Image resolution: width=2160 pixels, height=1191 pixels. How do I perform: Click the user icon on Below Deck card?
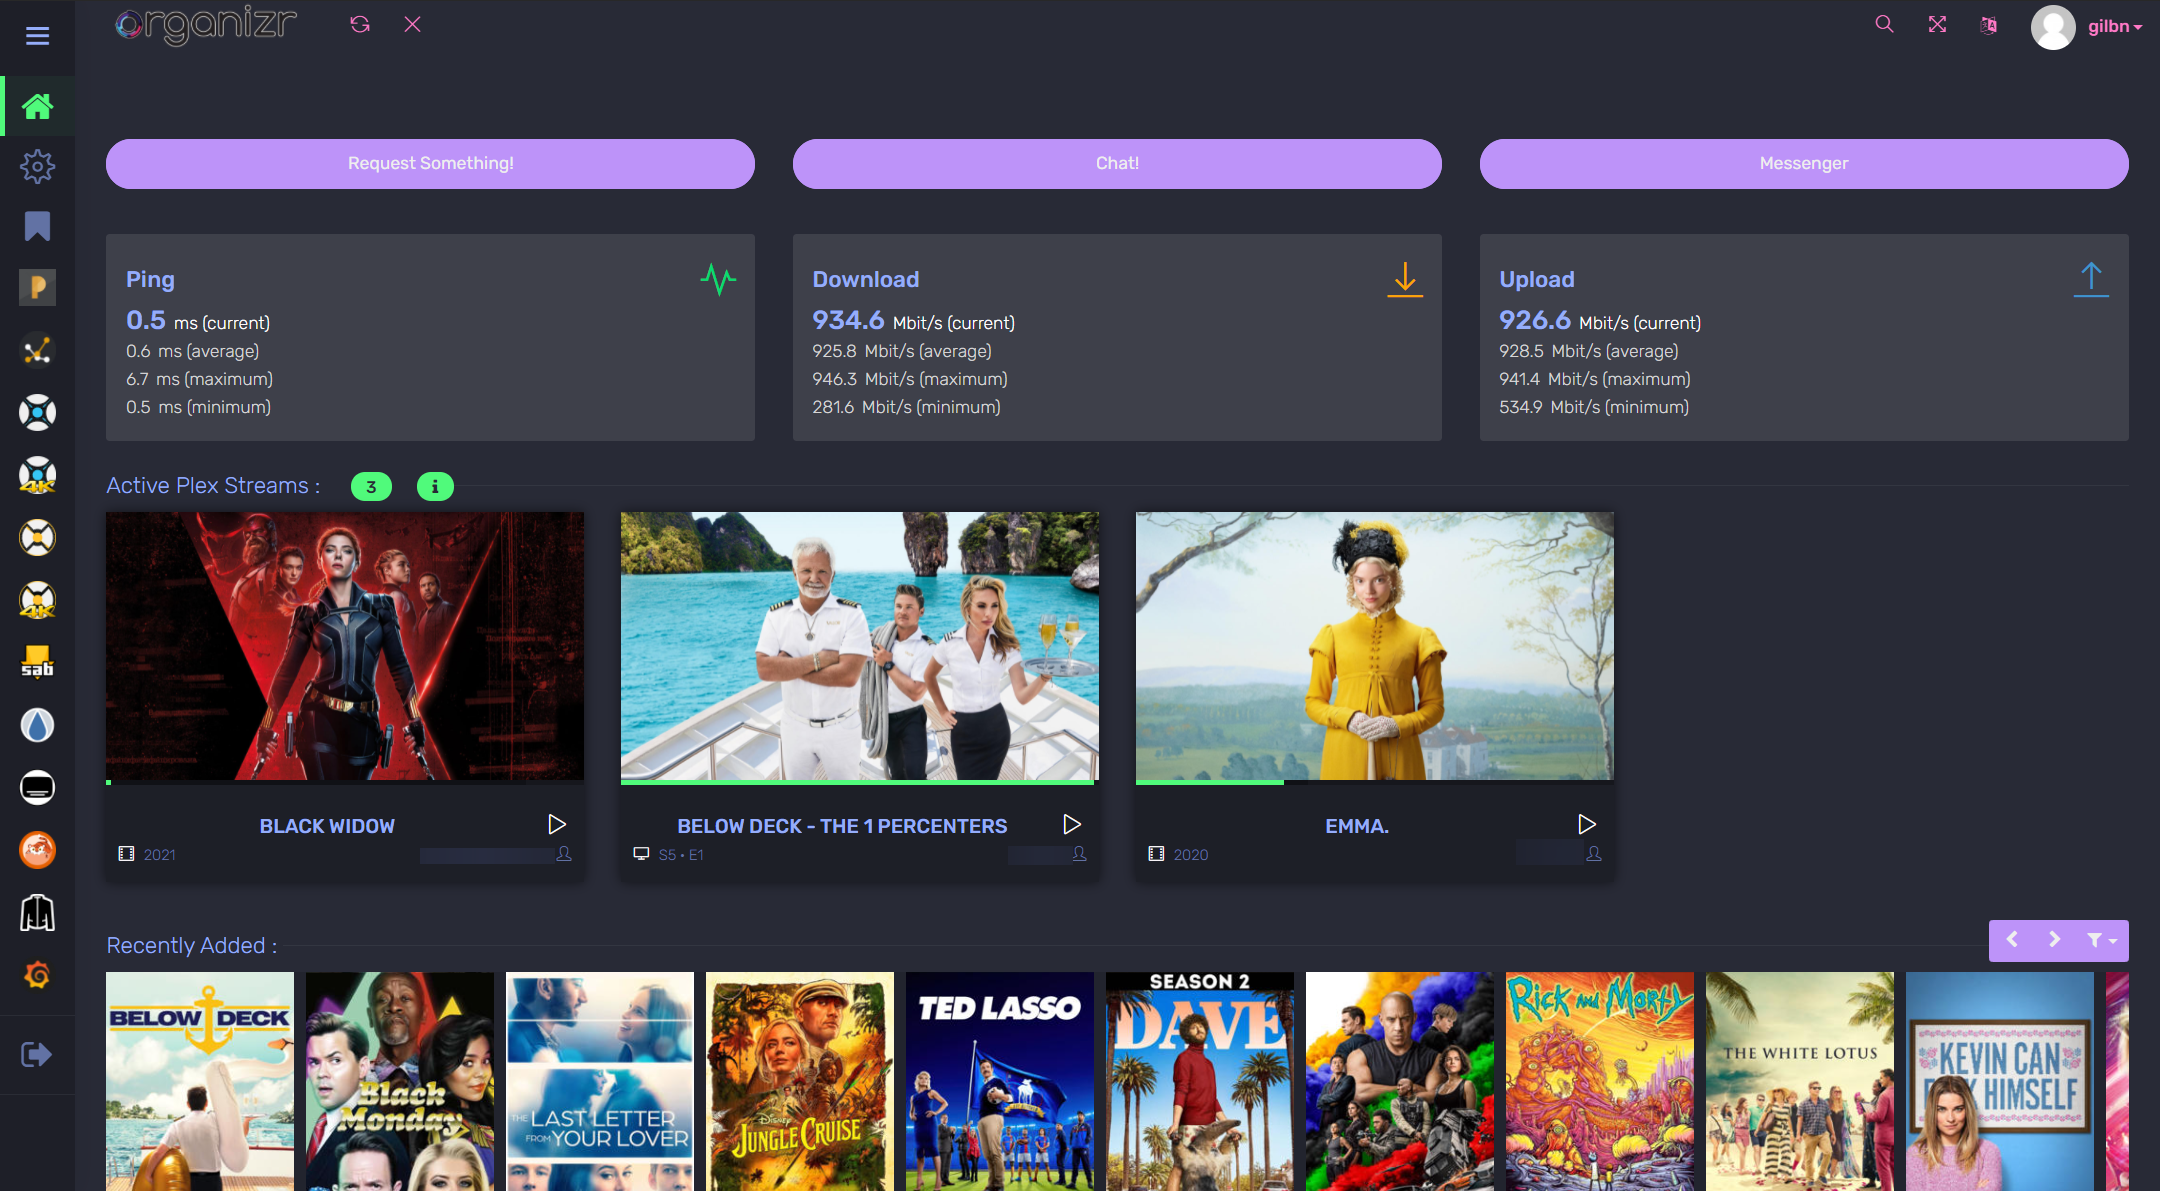(1079, 854)
